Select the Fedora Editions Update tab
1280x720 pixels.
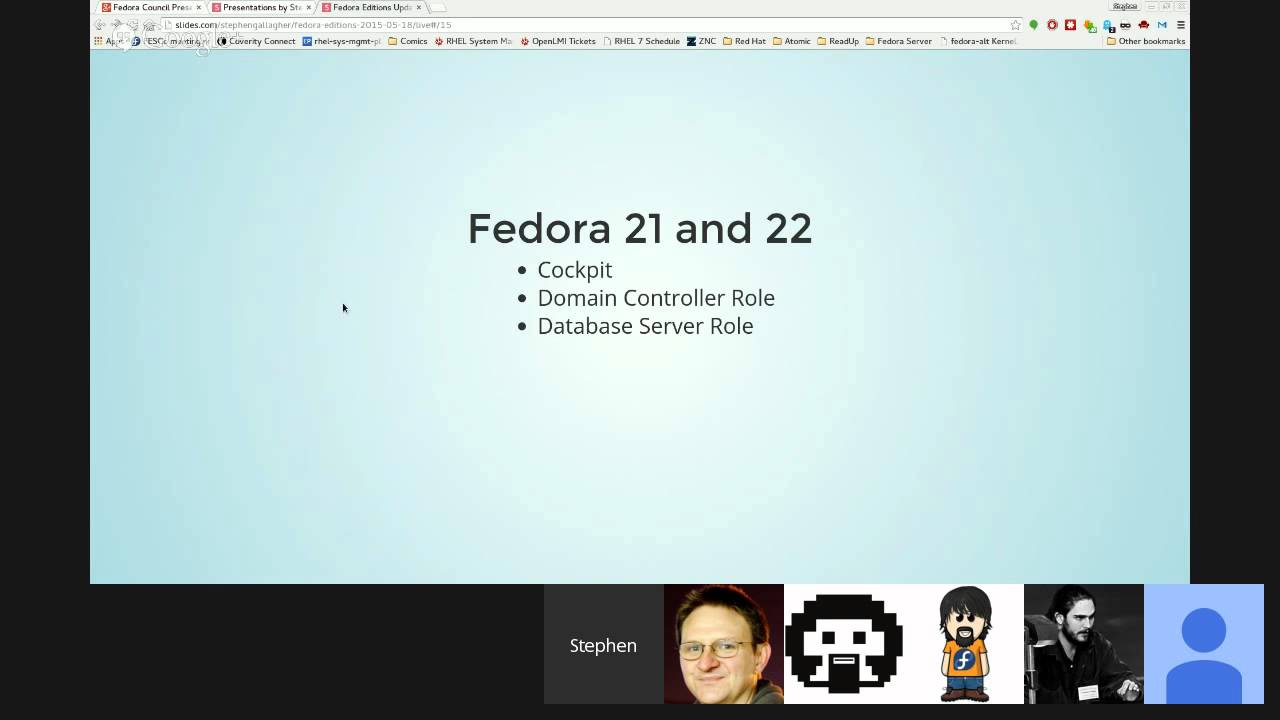371,7
